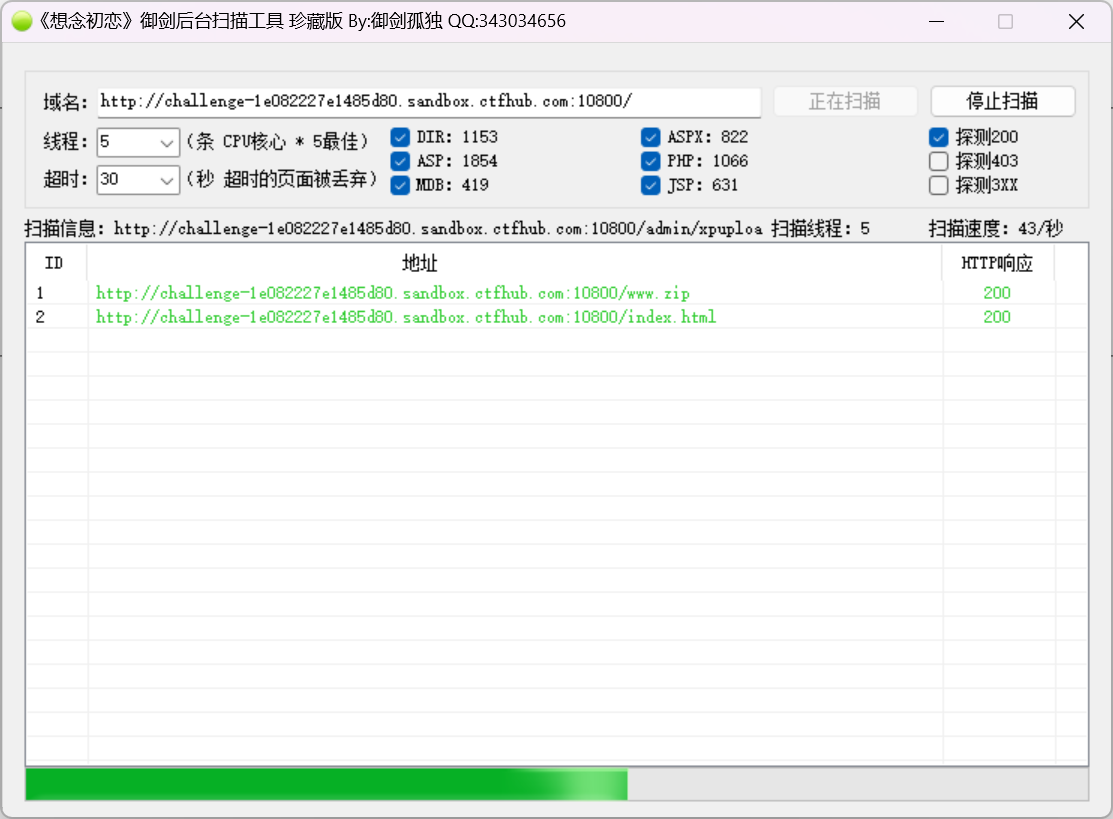1113x819 pixels.
Task: Disable the MDB: 419 checkbox
Action: pyautogui.click(x=400, y=185)
